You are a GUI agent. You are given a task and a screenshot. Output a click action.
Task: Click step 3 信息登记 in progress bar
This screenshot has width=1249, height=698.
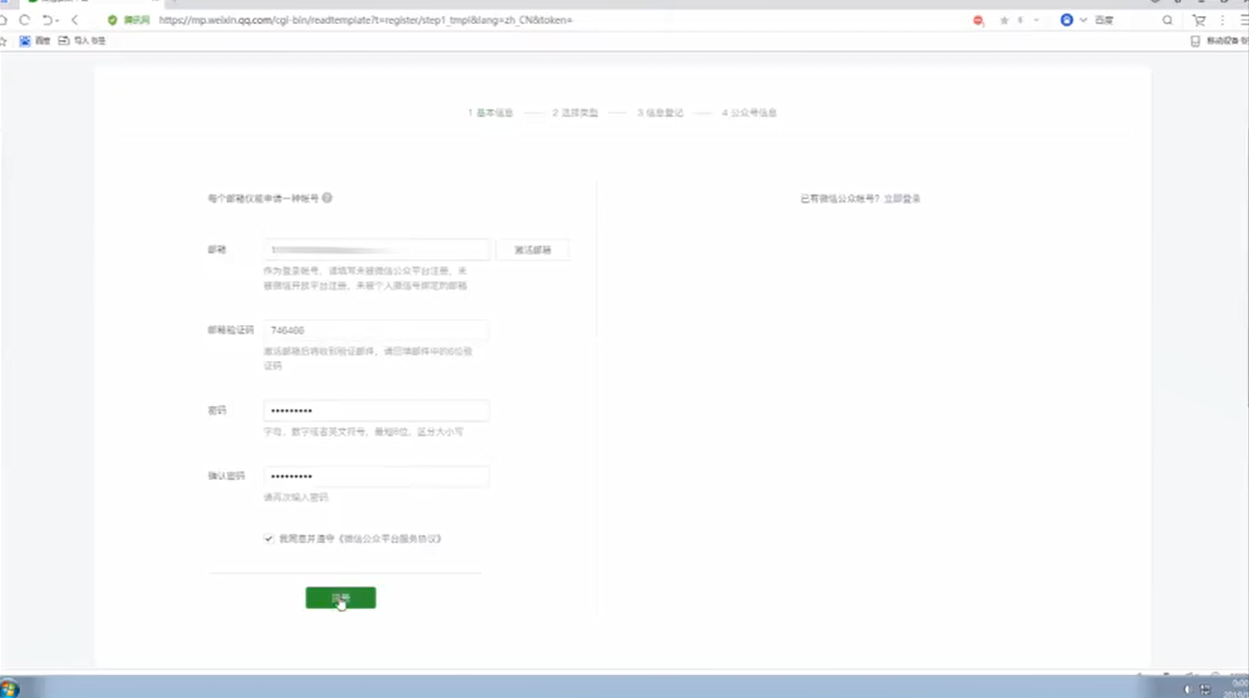pyautogui.click(x=660, y=113)
